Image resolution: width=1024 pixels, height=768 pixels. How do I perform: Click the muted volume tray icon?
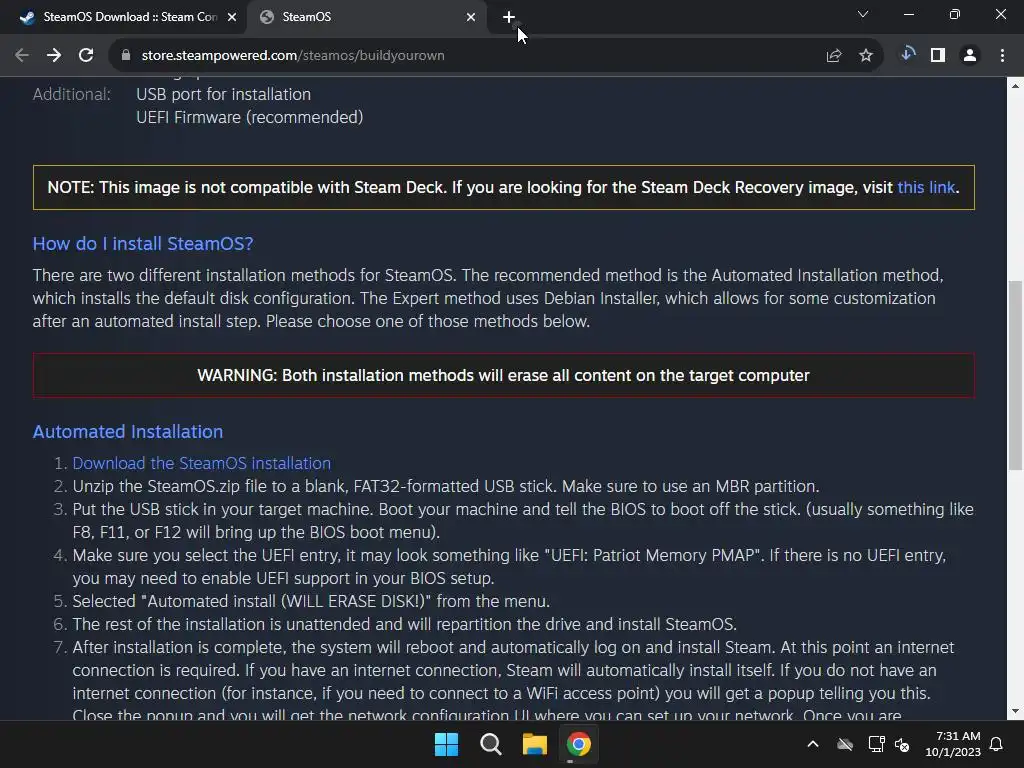903,744
